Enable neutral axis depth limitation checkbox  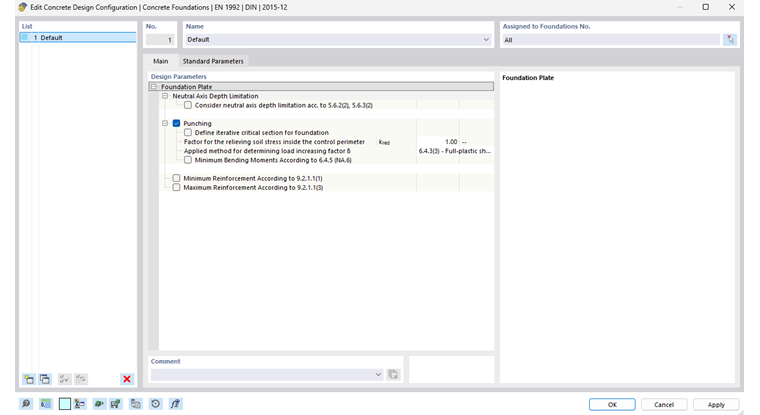tap(188, 105)
